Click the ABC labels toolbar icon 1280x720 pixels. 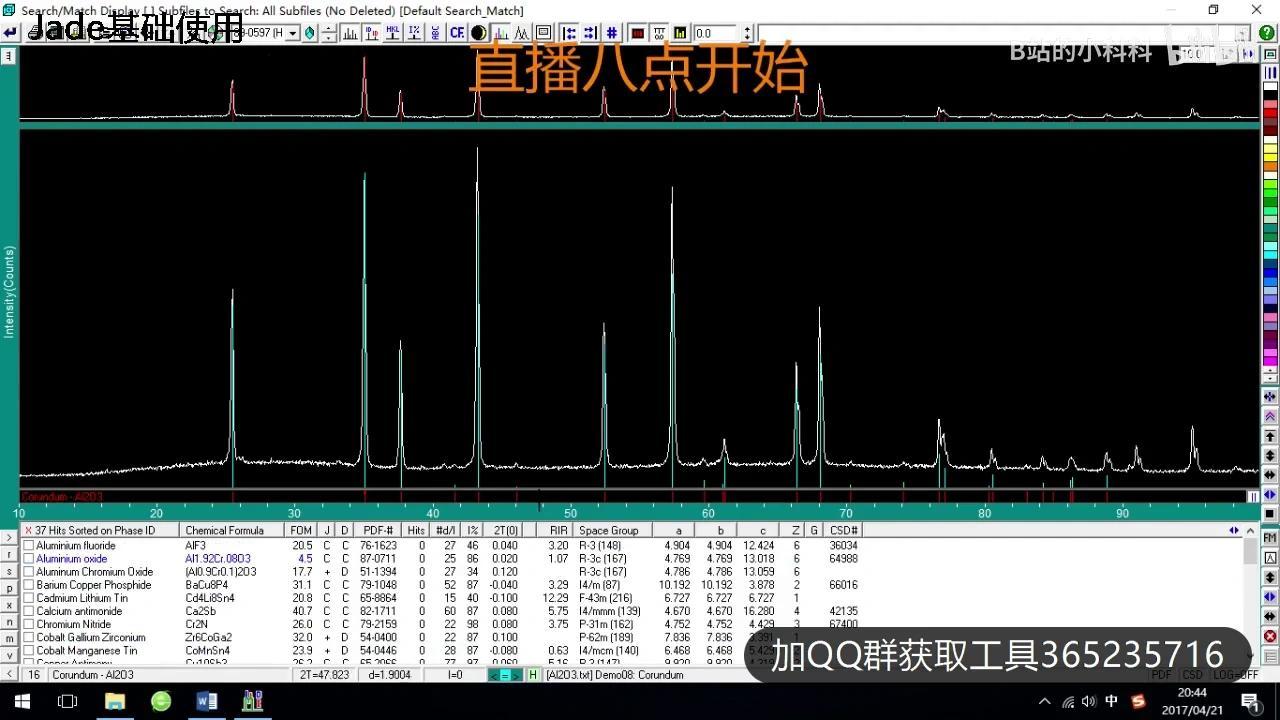[435, 32]
